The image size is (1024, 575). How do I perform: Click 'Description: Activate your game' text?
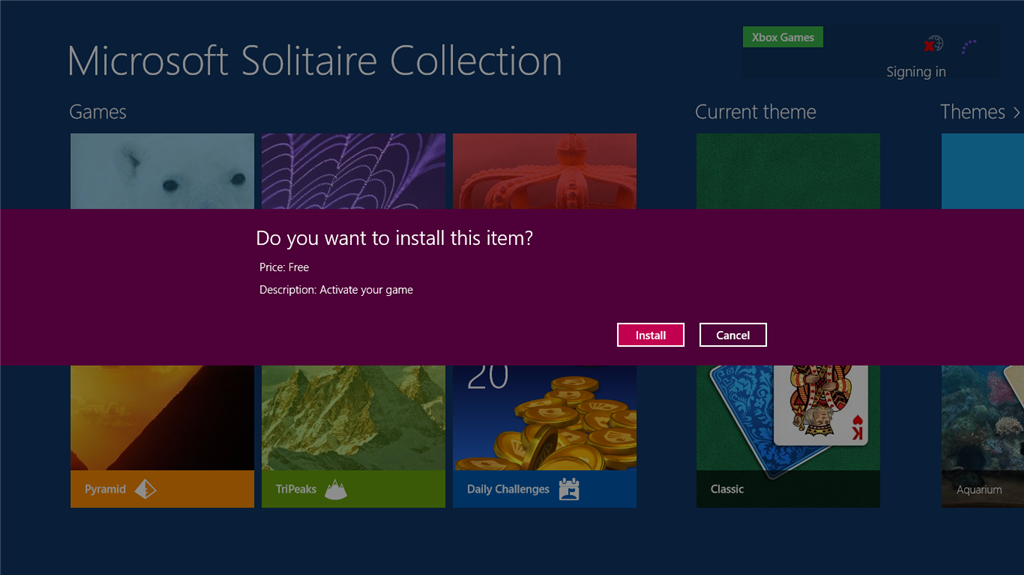pyautogui.click(x=336, y=289)
